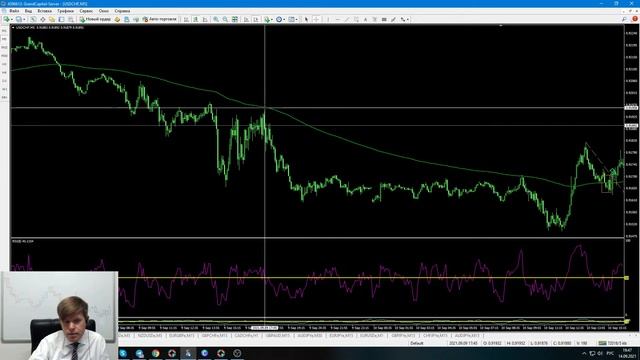Select the horizontal line drawing tool

point(338,19)
